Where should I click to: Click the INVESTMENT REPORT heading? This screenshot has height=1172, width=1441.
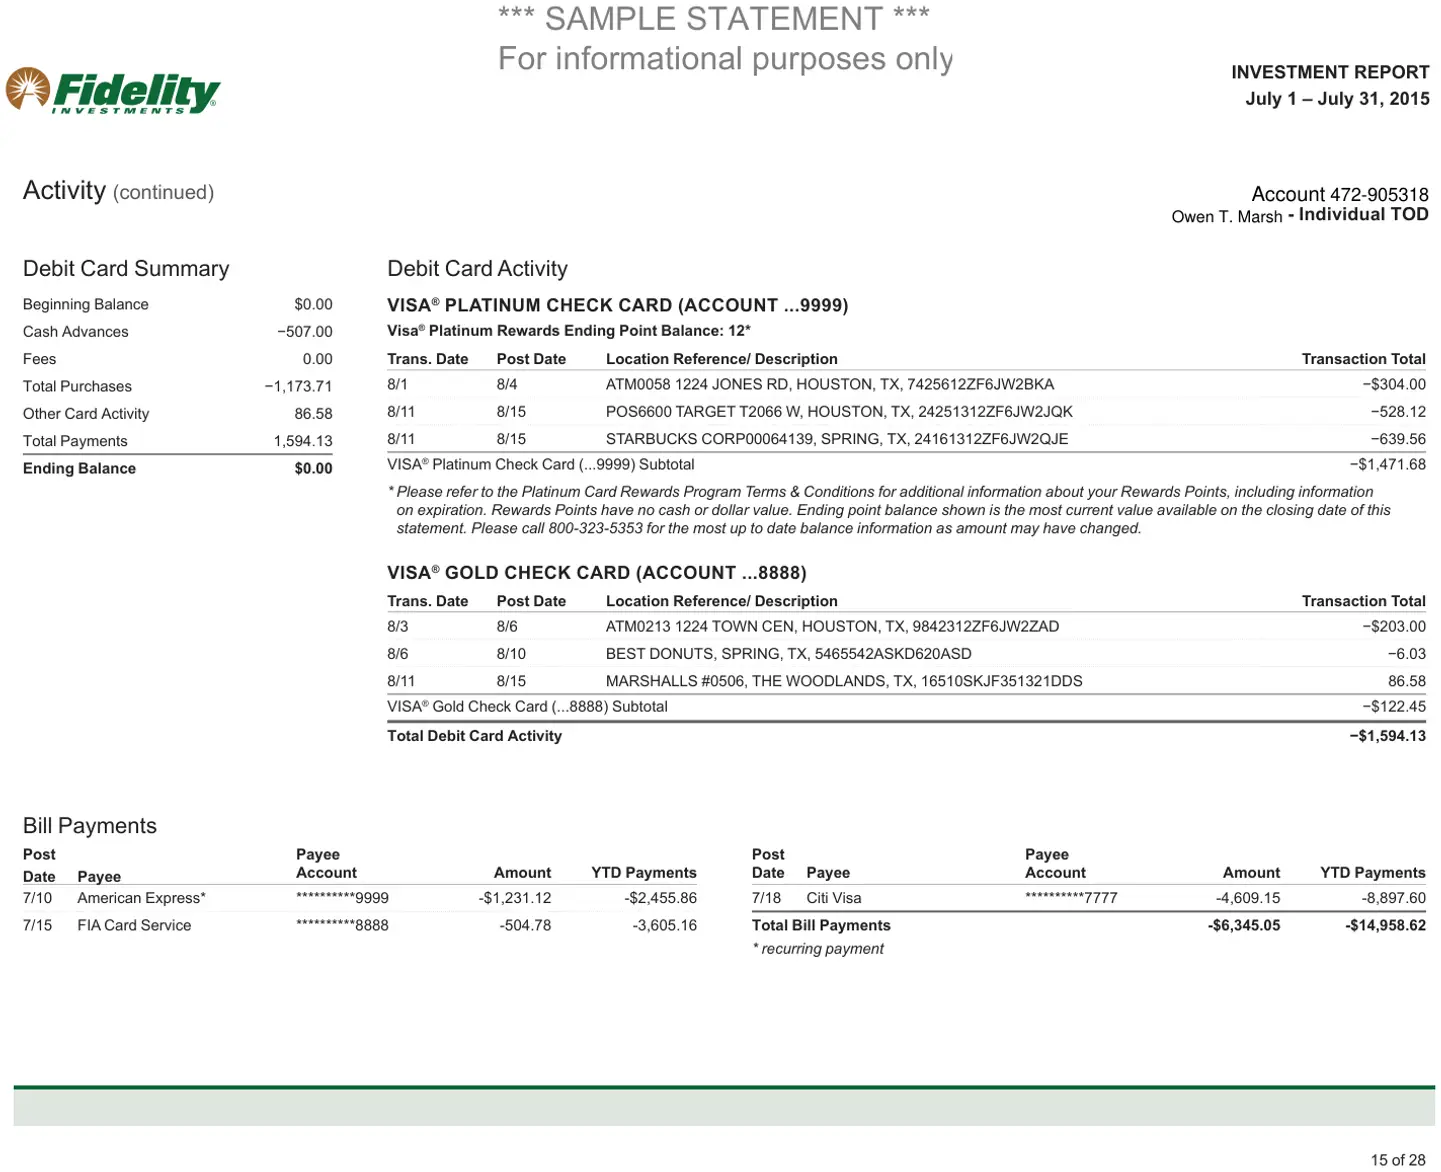pos(1330,72)
